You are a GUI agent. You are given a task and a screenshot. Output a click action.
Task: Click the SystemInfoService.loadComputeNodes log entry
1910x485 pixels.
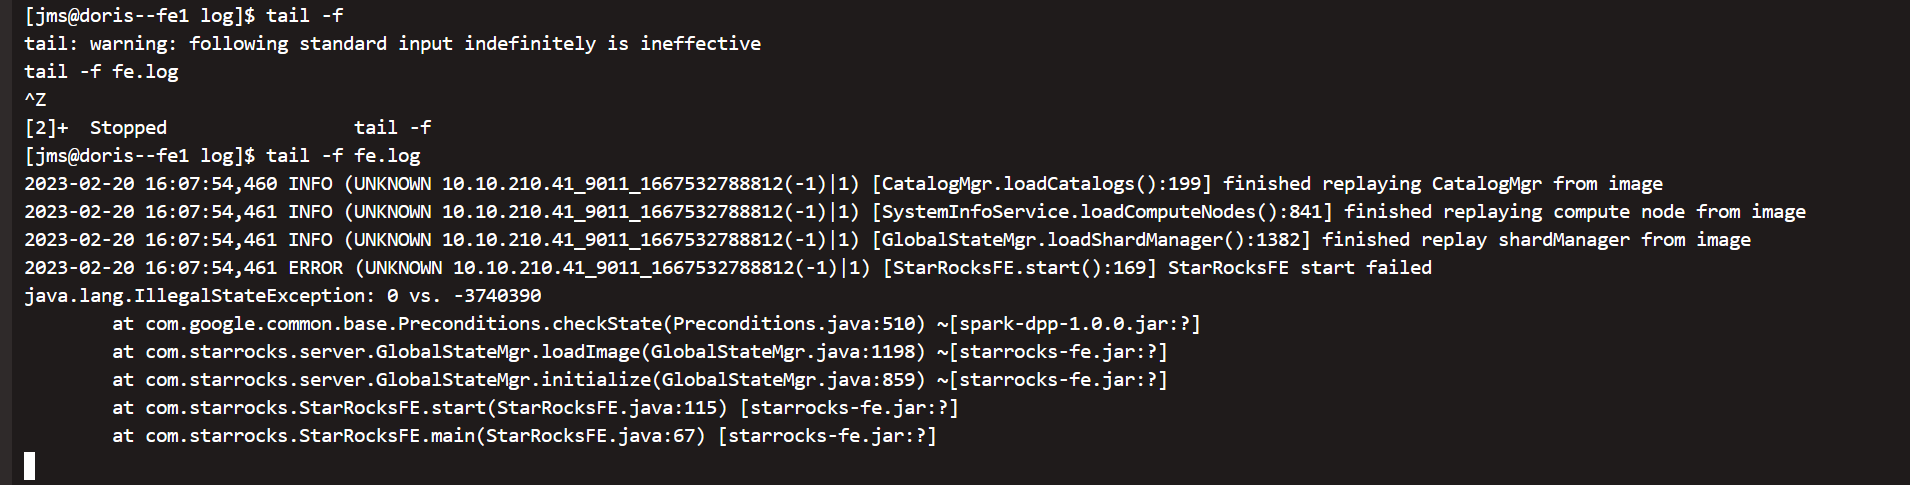(x=915, y=212)
